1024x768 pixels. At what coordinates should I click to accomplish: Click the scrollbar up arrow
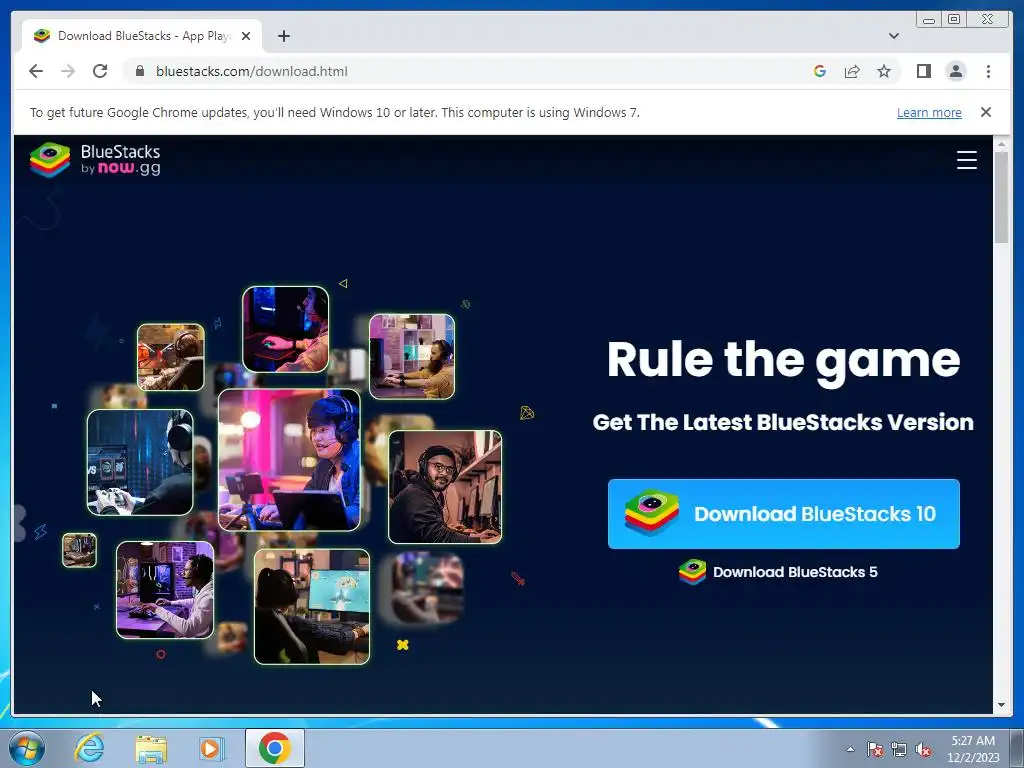point(1001,143)
